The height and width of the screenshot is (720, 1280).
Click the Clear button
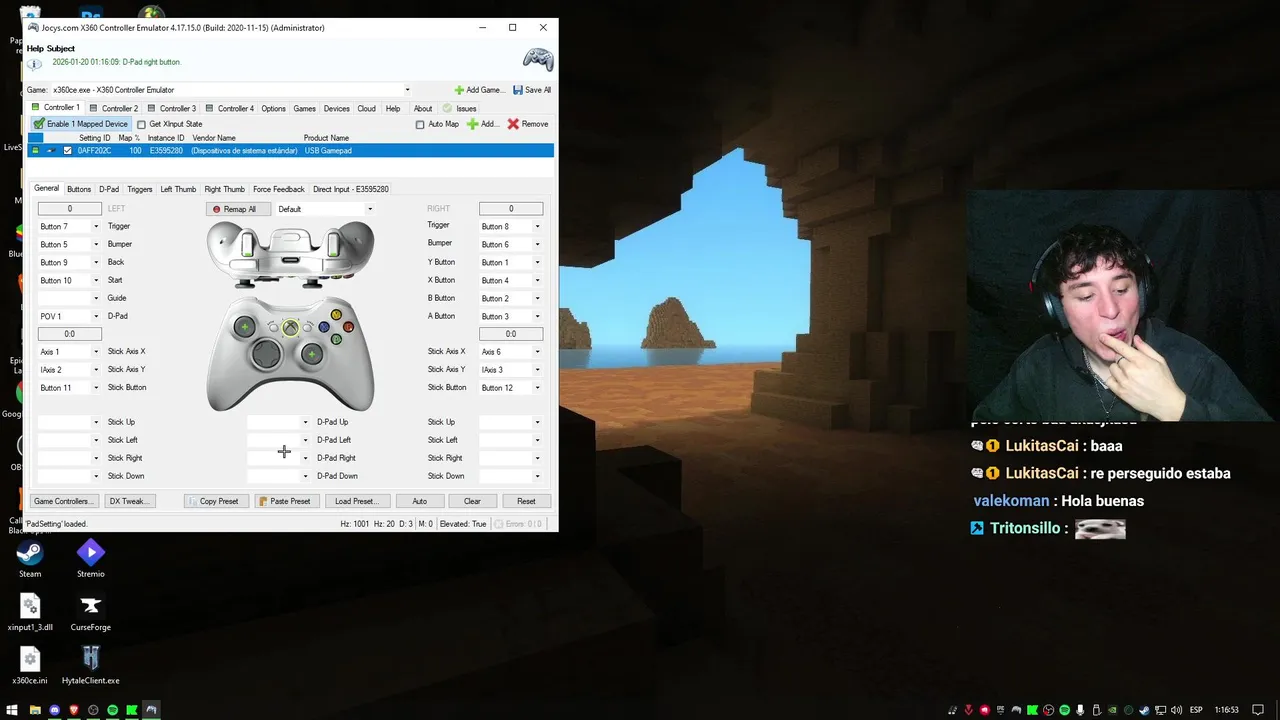472,501
